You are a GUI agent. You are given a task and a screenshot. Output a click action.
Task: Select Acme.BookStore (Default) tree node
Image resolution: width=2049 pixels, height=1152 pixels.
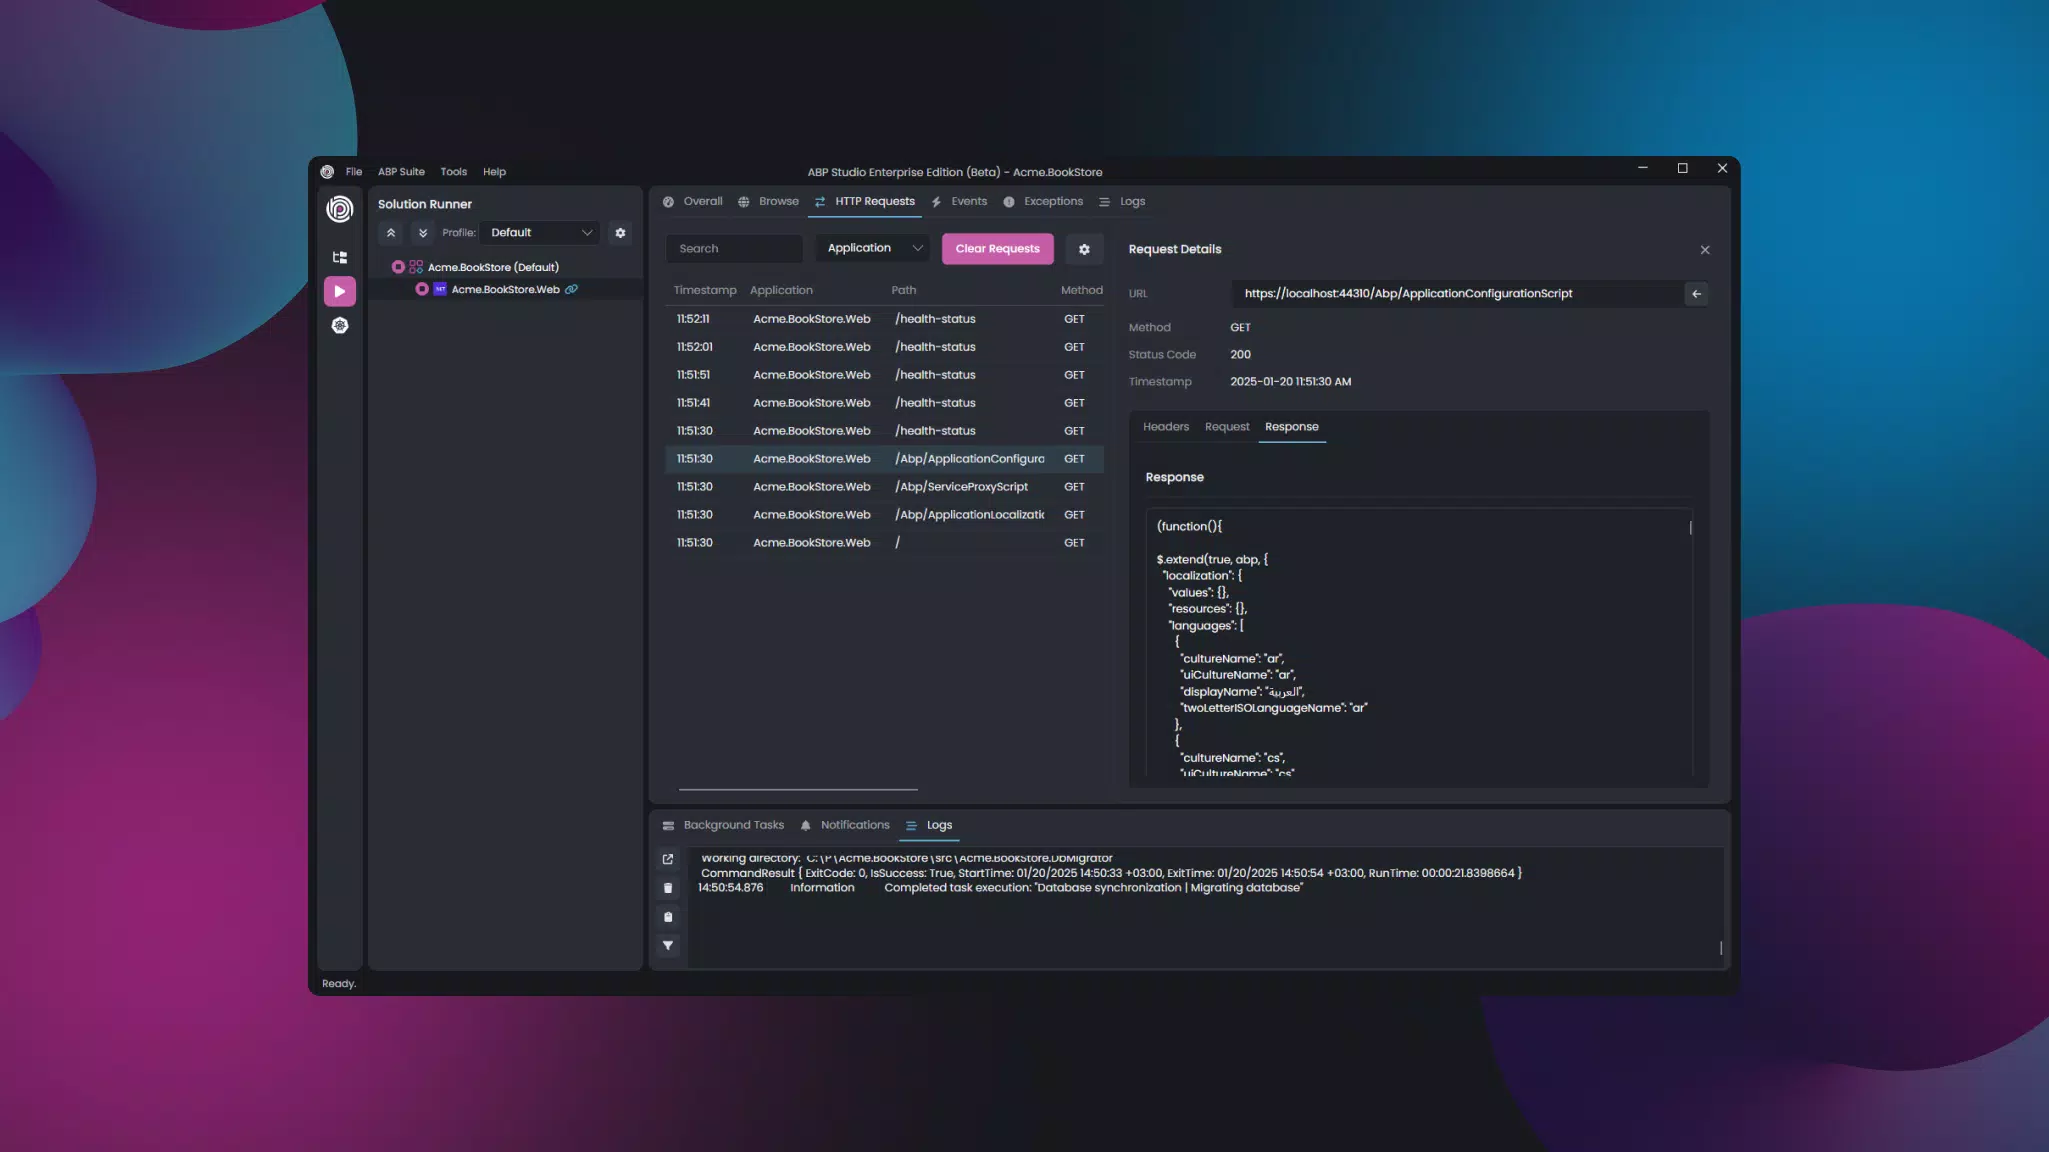tap(493, 267)
